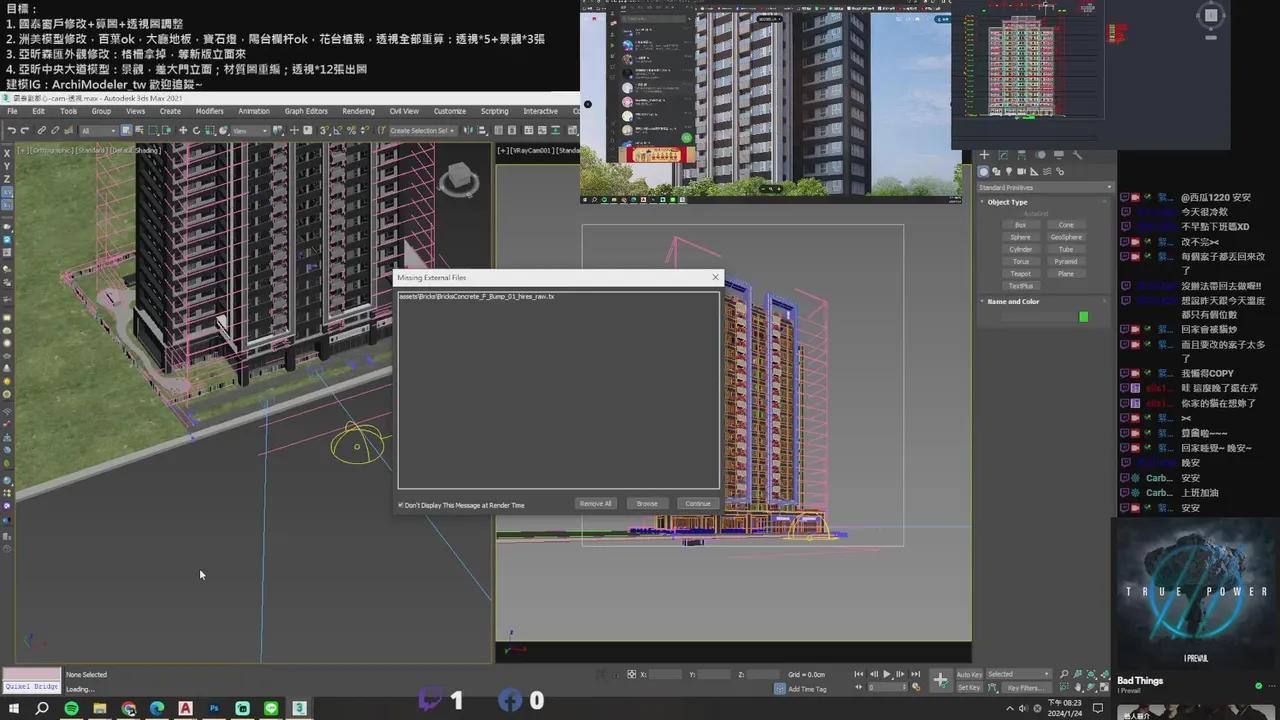
Task: Open Photoshop from the Windows taskbar
Action: tap(214, 708)
